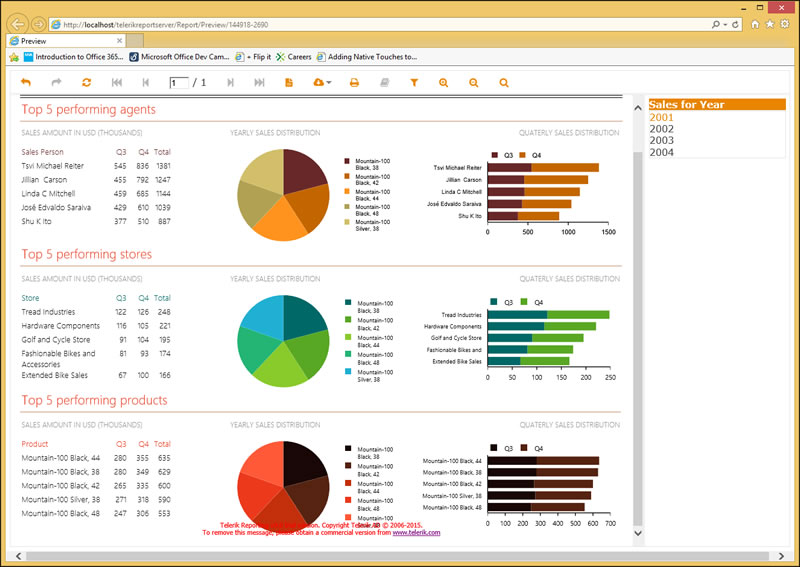The width and height of the screenshot is (800, 567).
Task: Toggle print preview via the page icon
Action: click(289, 82)
